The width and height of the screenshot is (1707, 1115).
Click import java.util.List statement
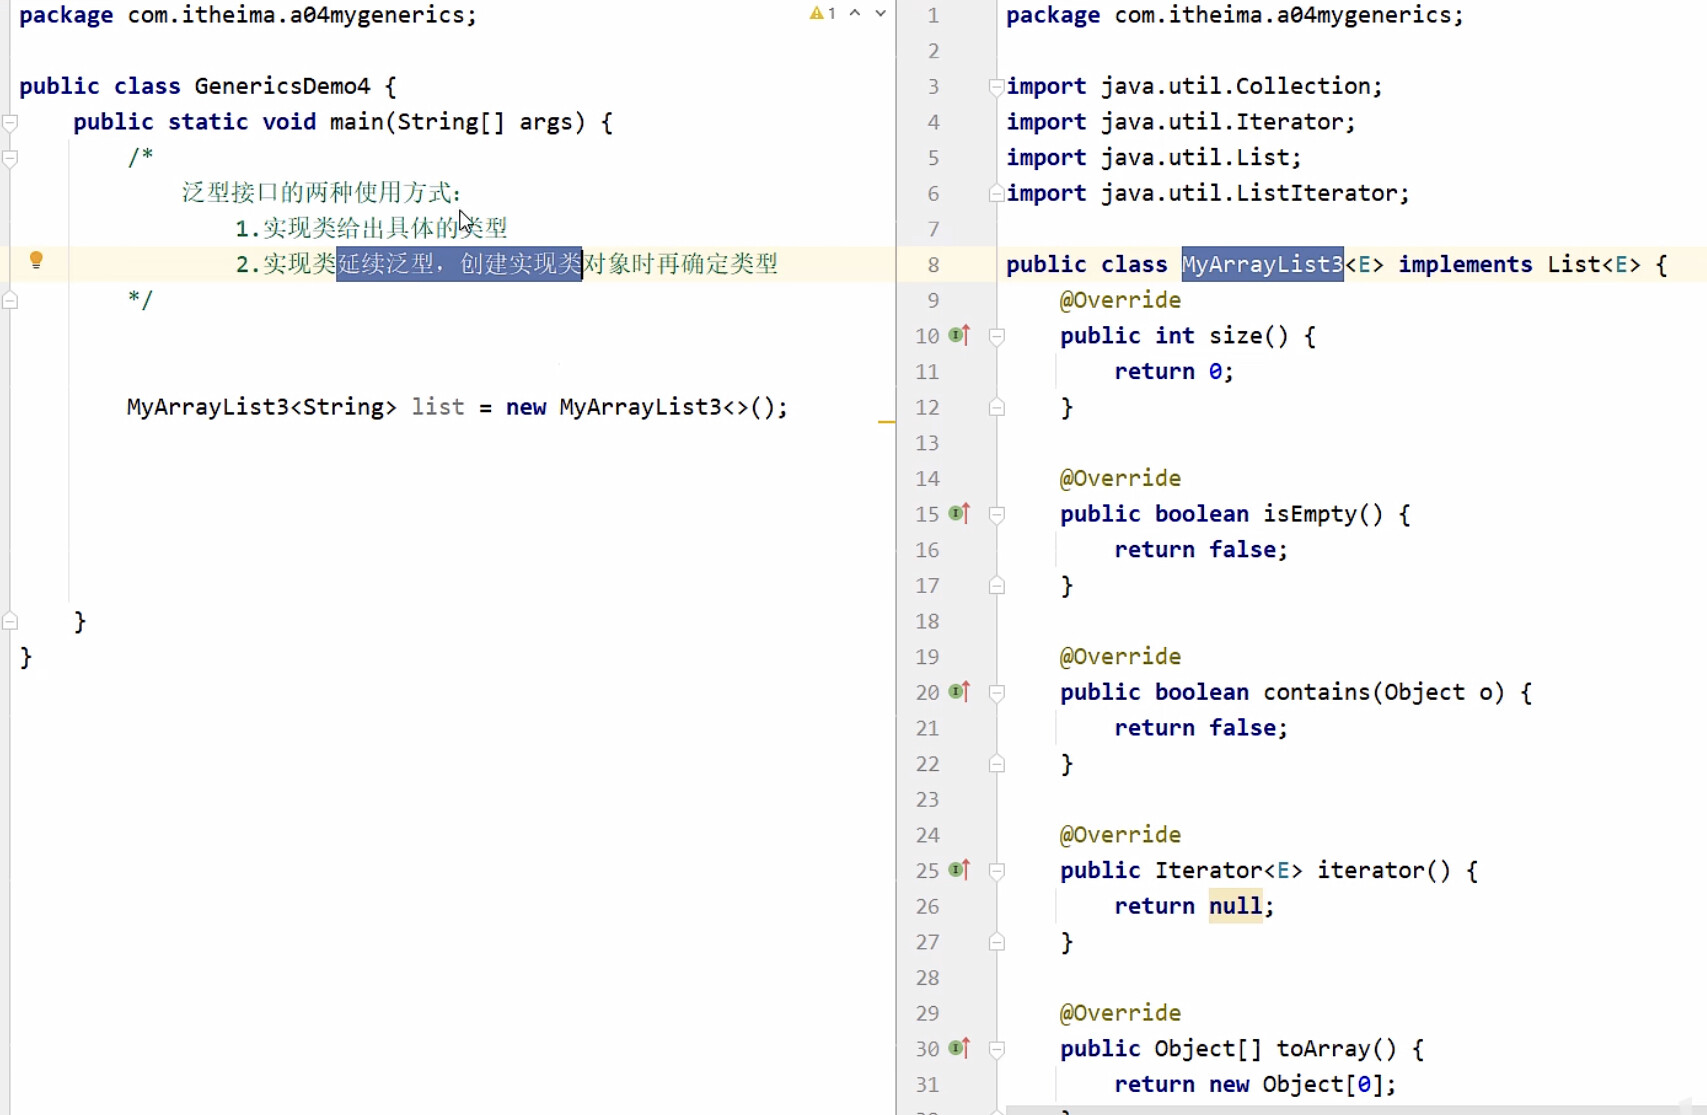[1154, 157]
